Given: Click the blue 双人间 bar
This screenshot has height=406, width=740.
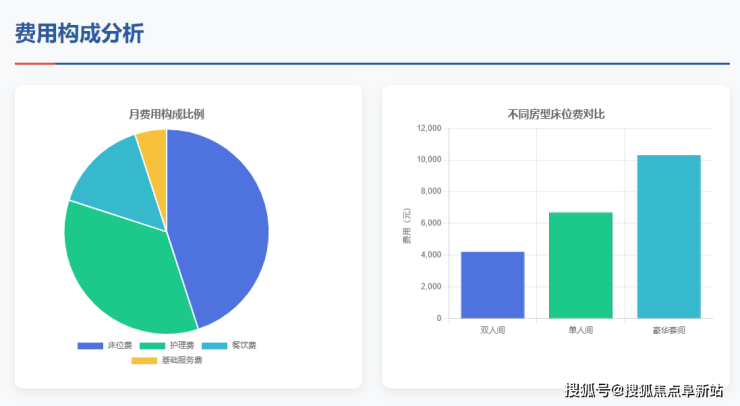Looking at the screenshot, I should click(x=492, y=285).
